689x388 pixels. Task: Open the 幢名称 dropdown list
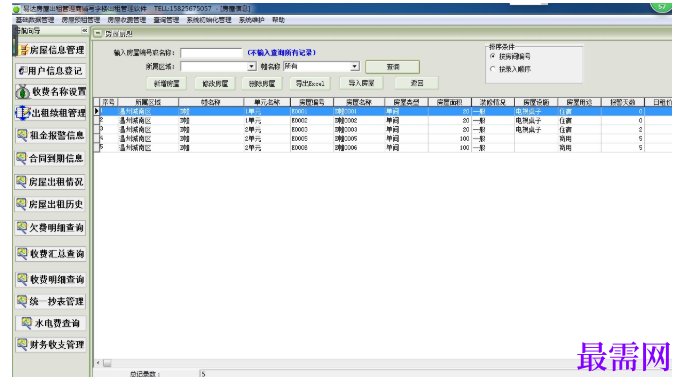coord(355,66)
